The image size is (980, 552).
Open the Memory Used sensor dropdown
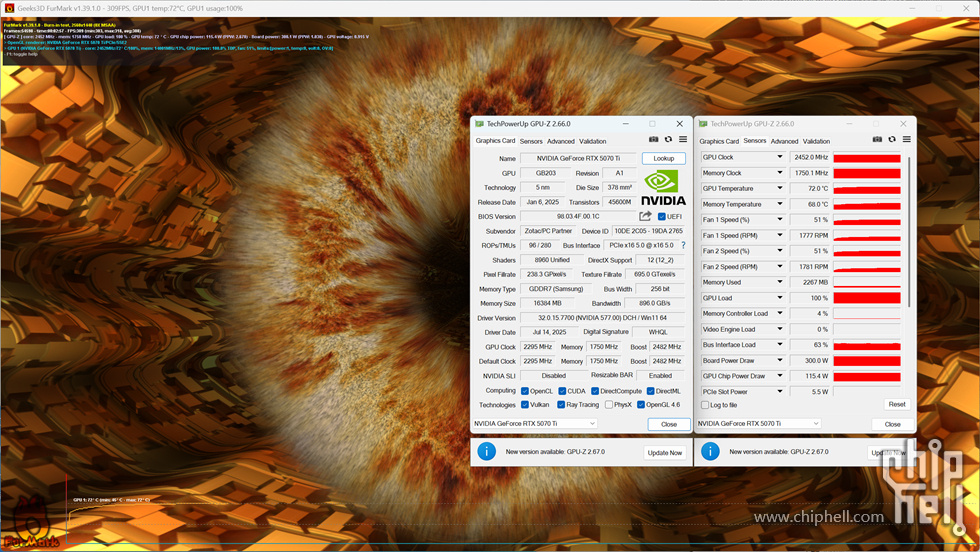pyautogui.click(x=779, y=282)
